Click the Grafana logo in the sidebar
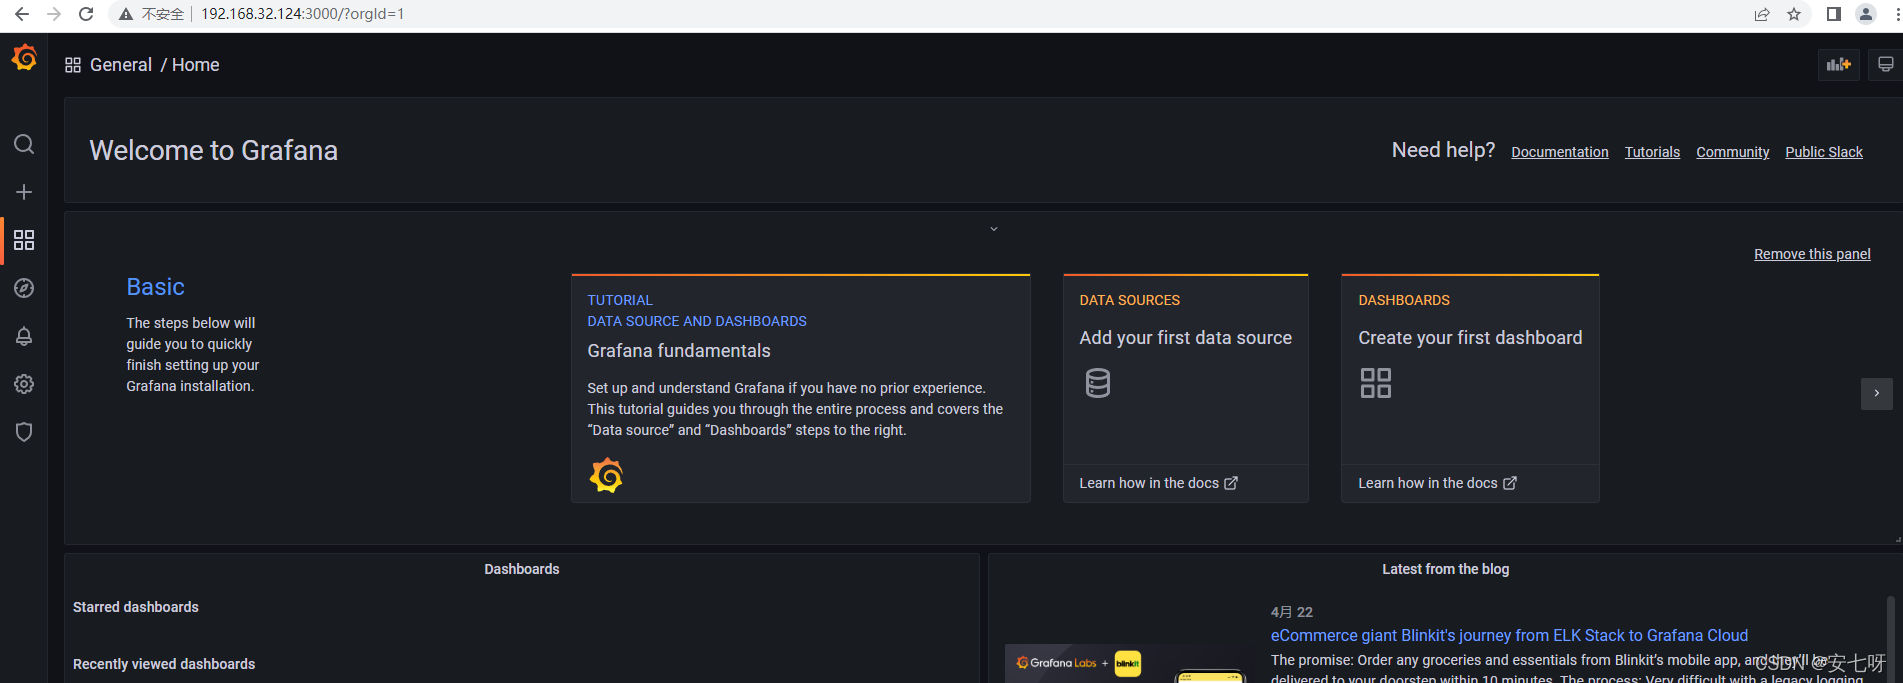 (x=24, y=58)
